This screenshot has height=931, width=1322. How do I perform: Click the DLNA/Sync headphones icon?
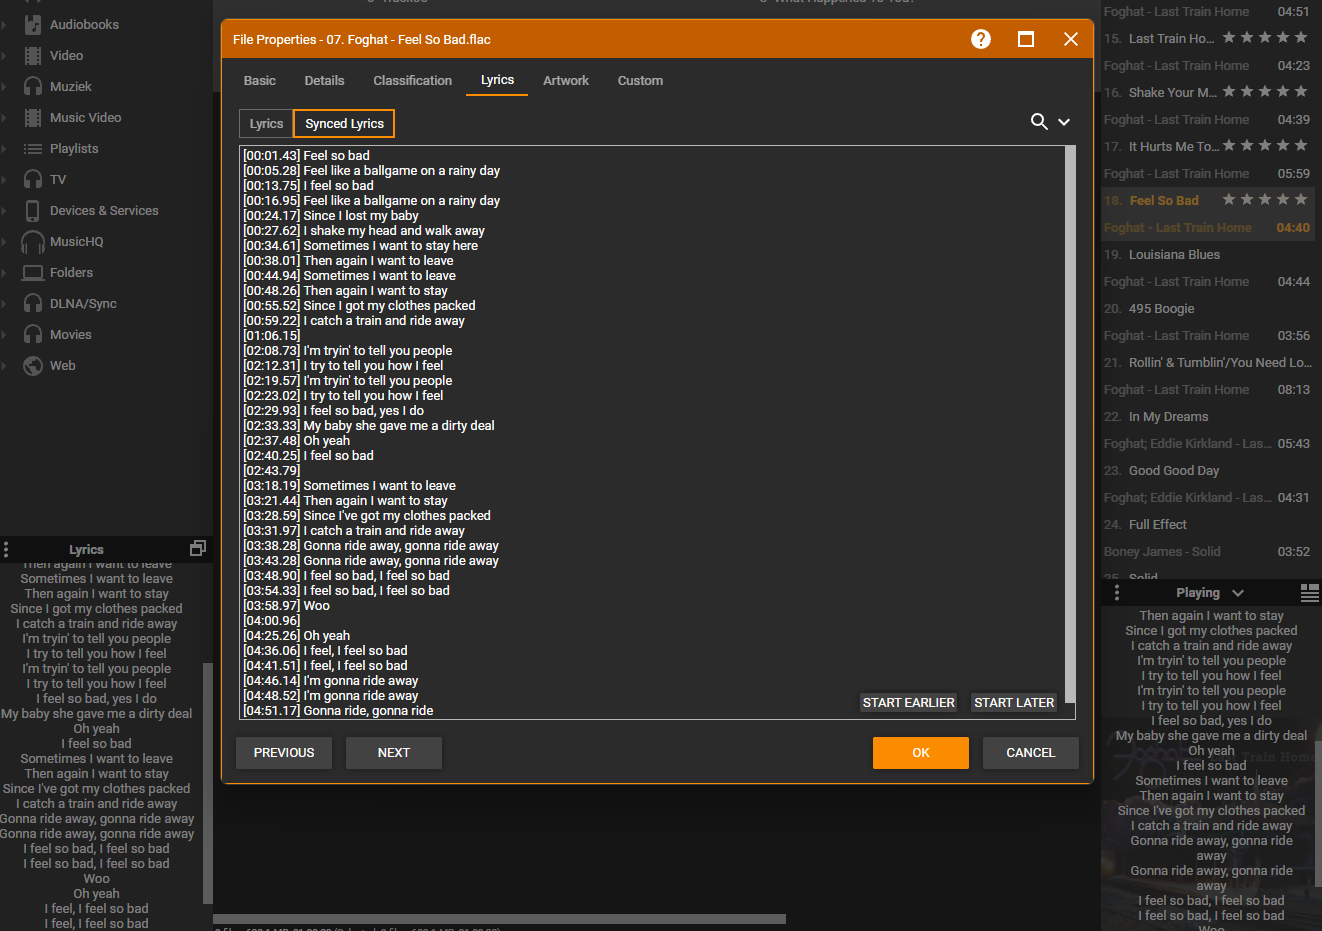tap(33, 303)
